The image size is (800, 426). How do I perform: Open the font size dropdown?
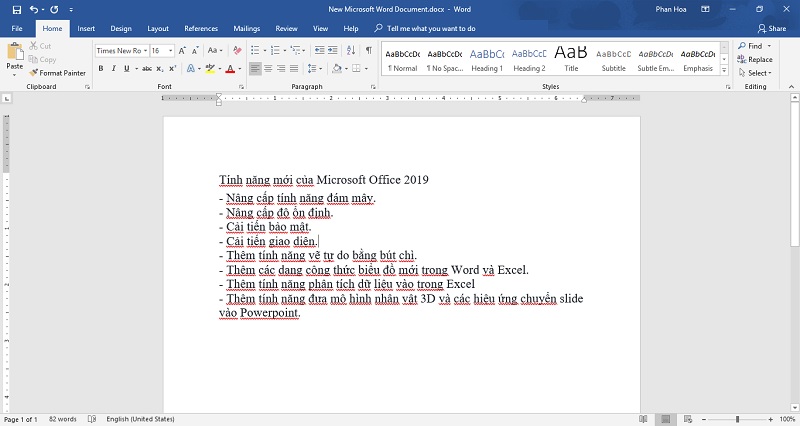[171, 50]
